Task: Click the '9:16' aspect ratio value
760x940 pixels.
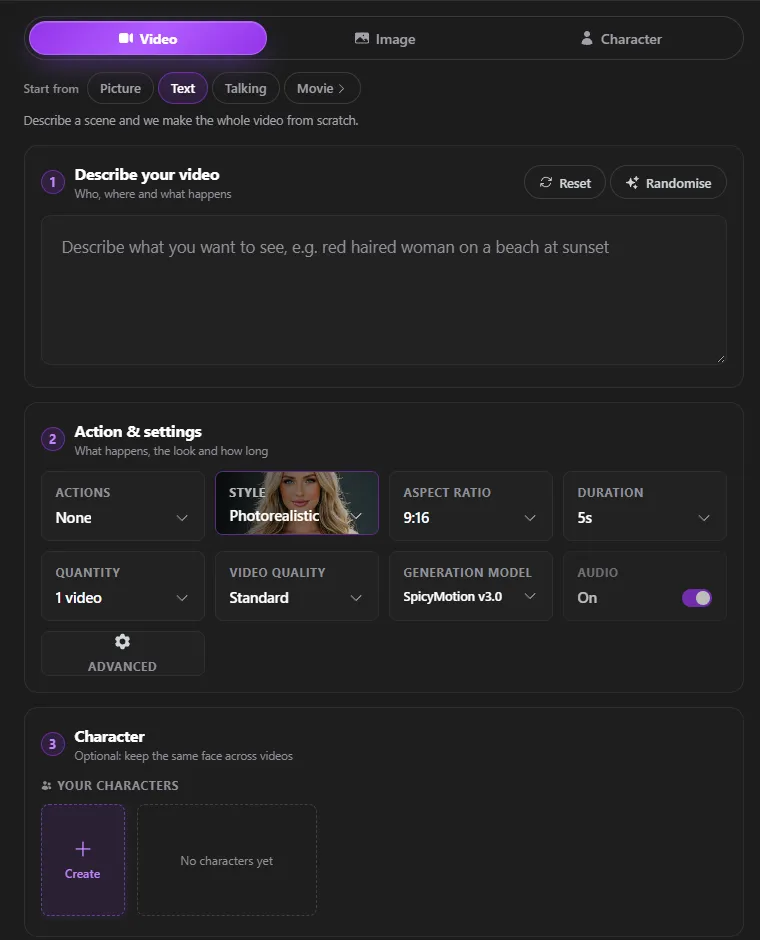Action: [416, 517]
